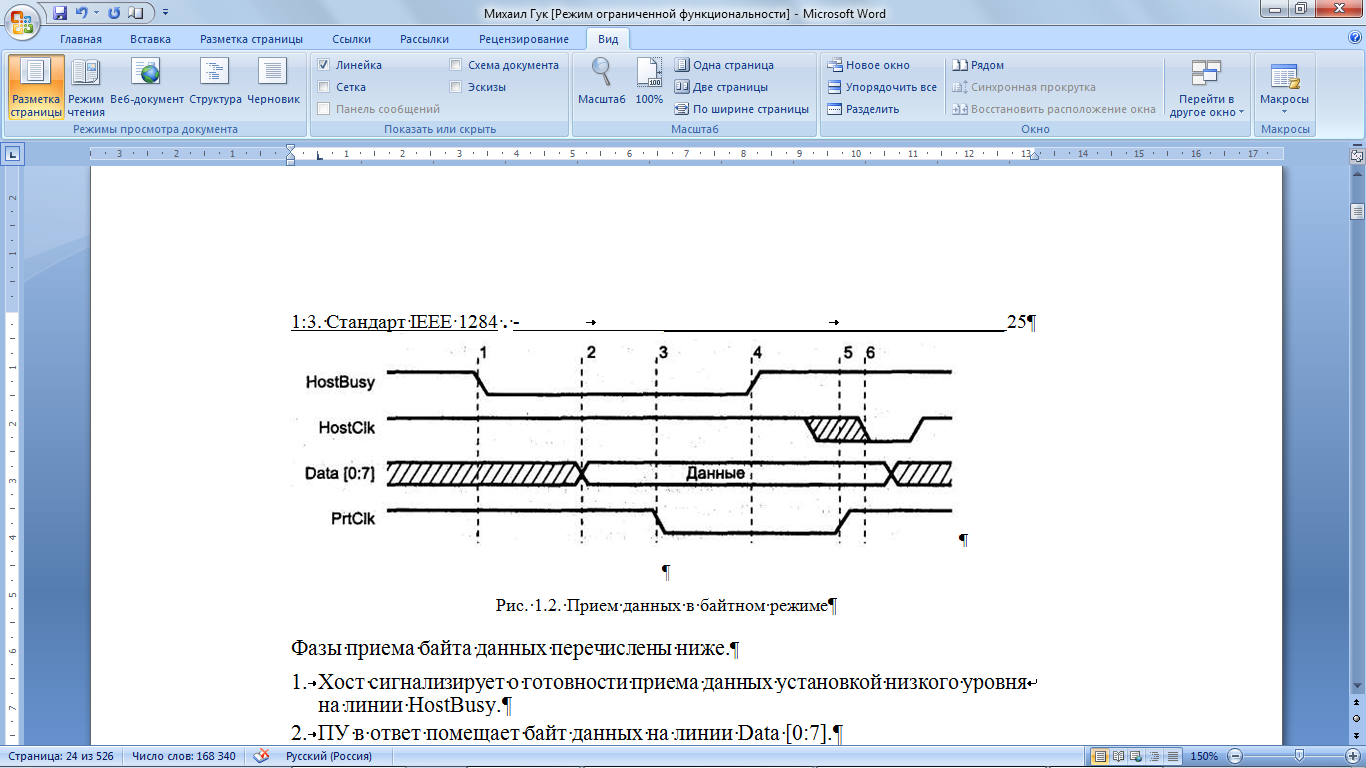Click Рядом side-by-side view
The image size is (1366, 768).
(978, 65)
